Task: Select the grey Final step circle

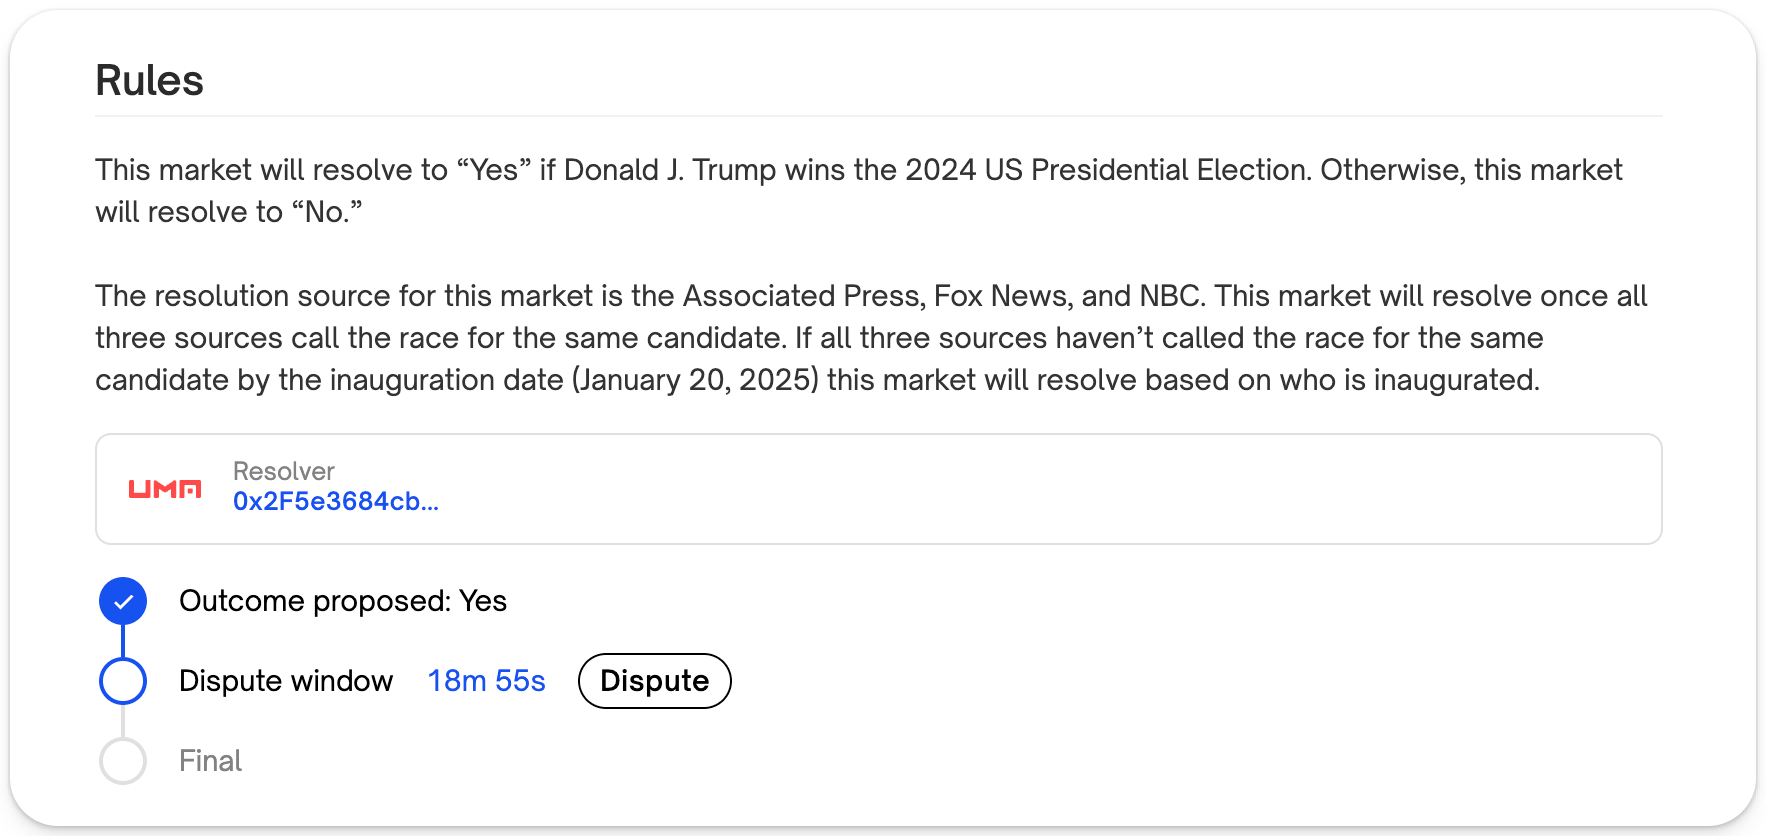Action: pyautogui.click(x=123, y=761)
